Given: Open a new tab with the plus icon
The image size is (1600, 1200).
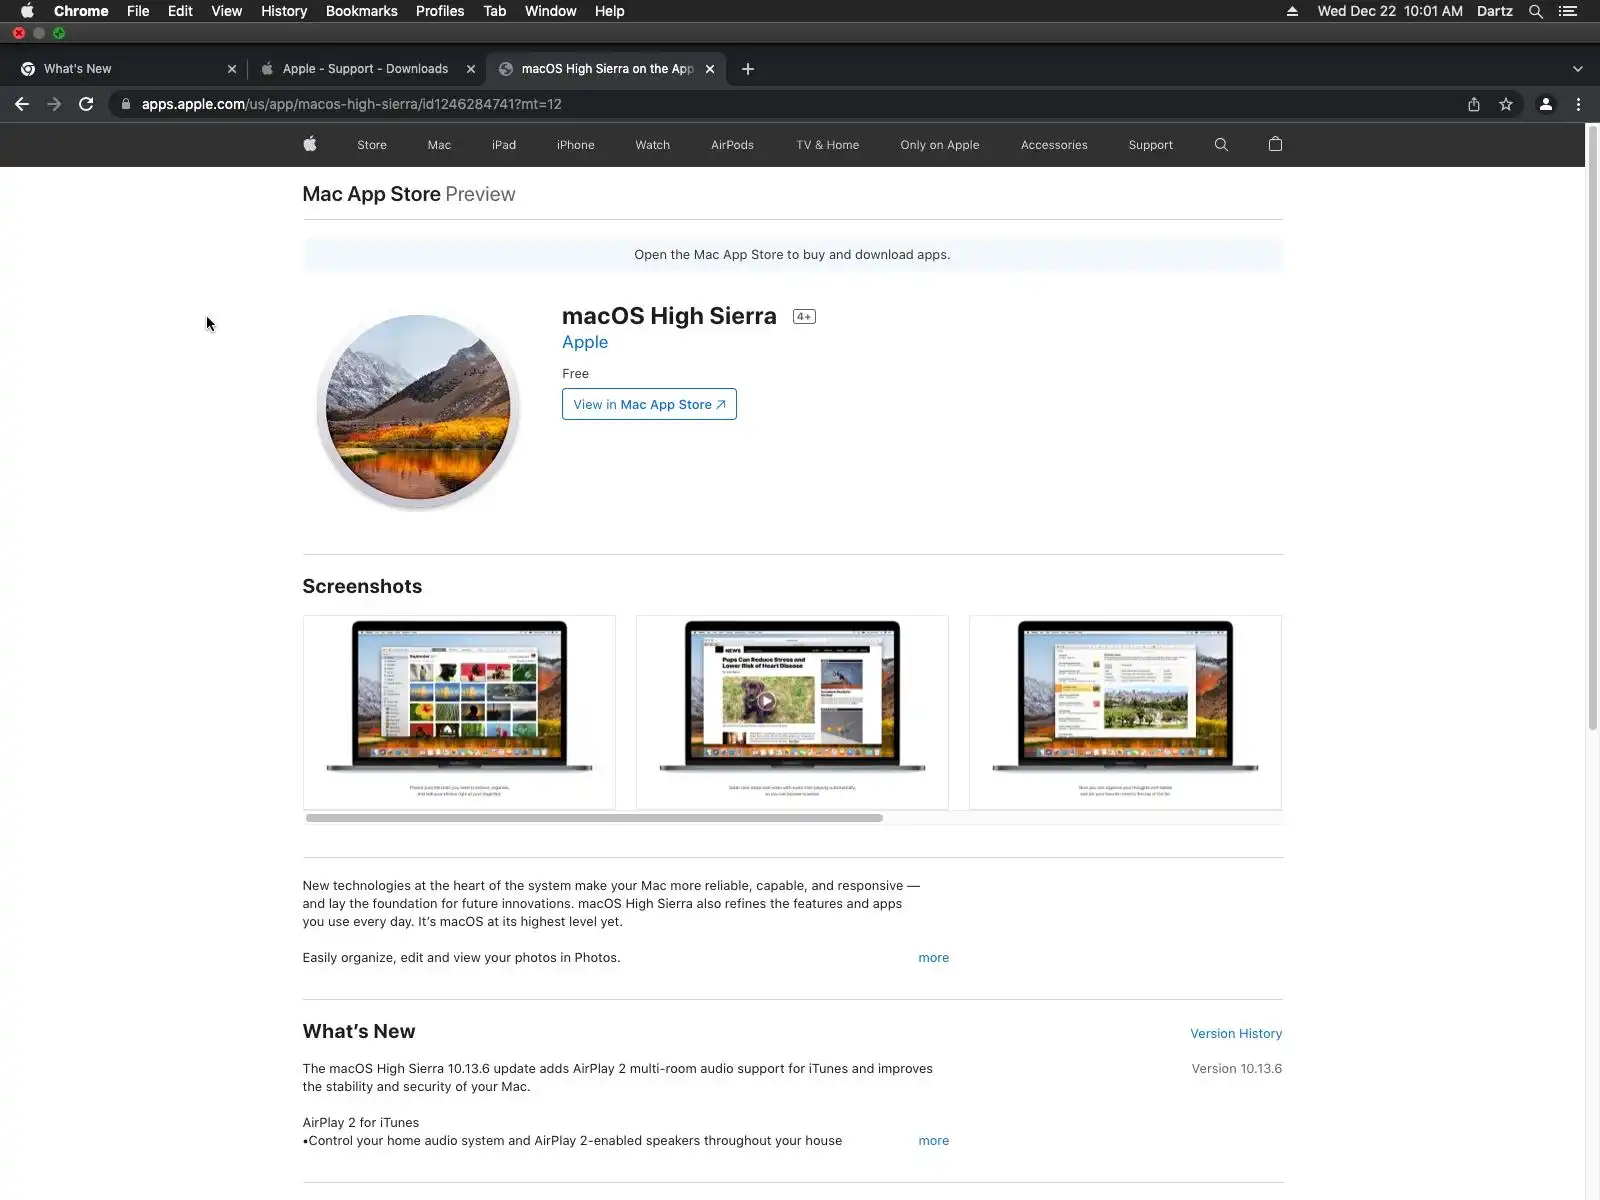Looking at the screenshot, I should pyautogui.click(x=748, y=69).
